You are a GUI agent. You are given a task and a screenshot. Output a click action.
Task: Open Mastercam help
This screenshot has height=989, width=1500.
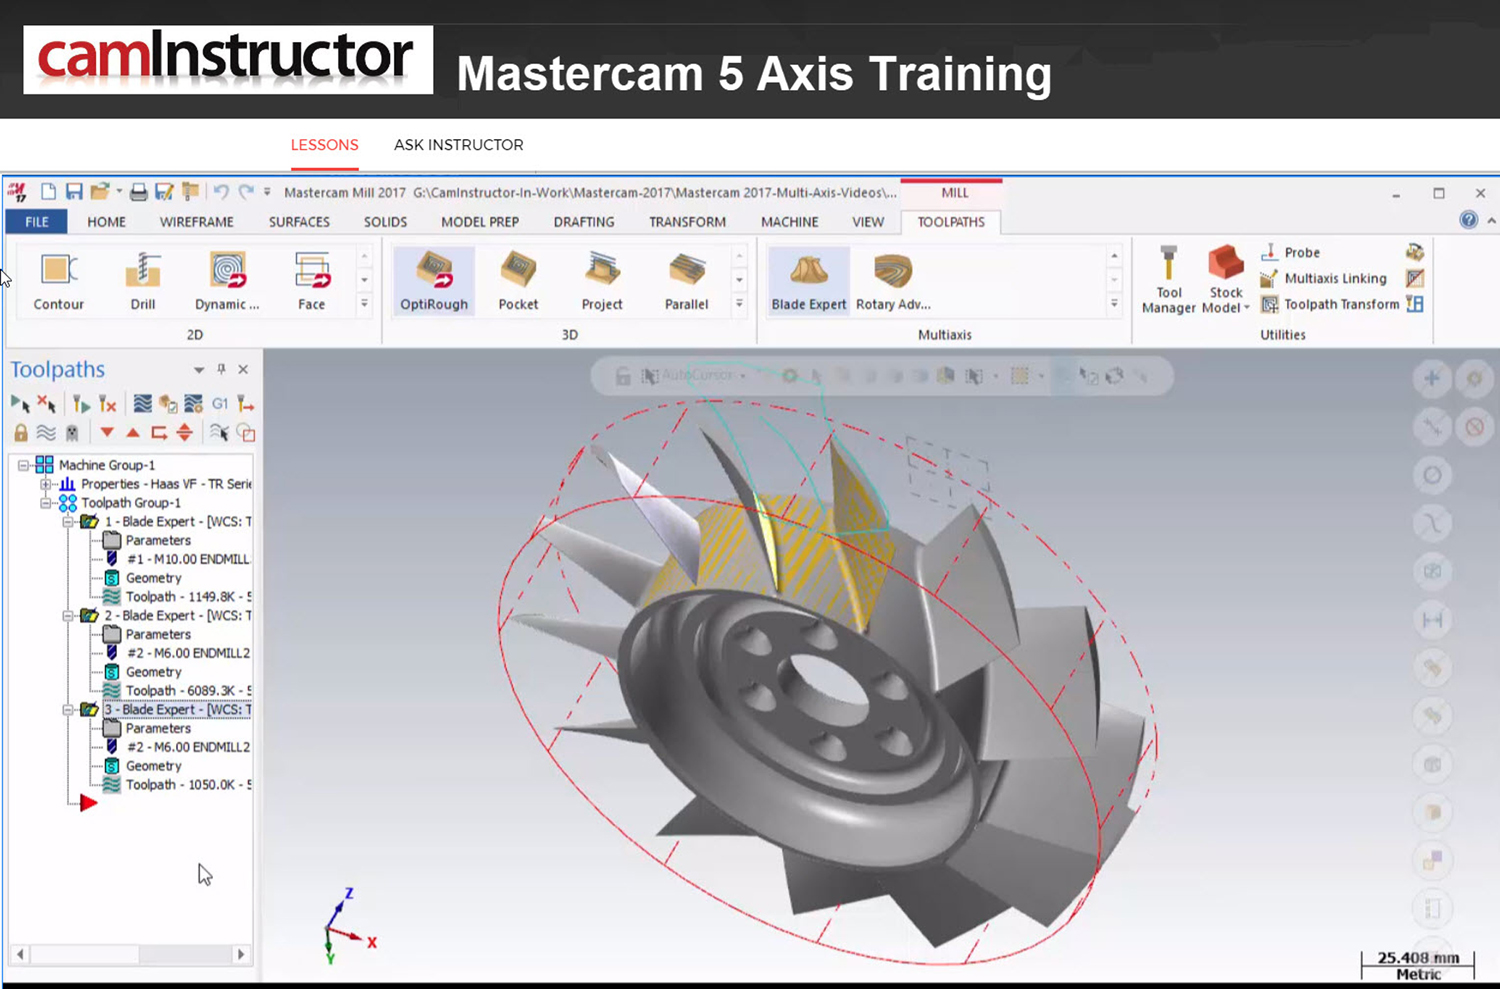pyautogui.click(x=1468, y=220)
